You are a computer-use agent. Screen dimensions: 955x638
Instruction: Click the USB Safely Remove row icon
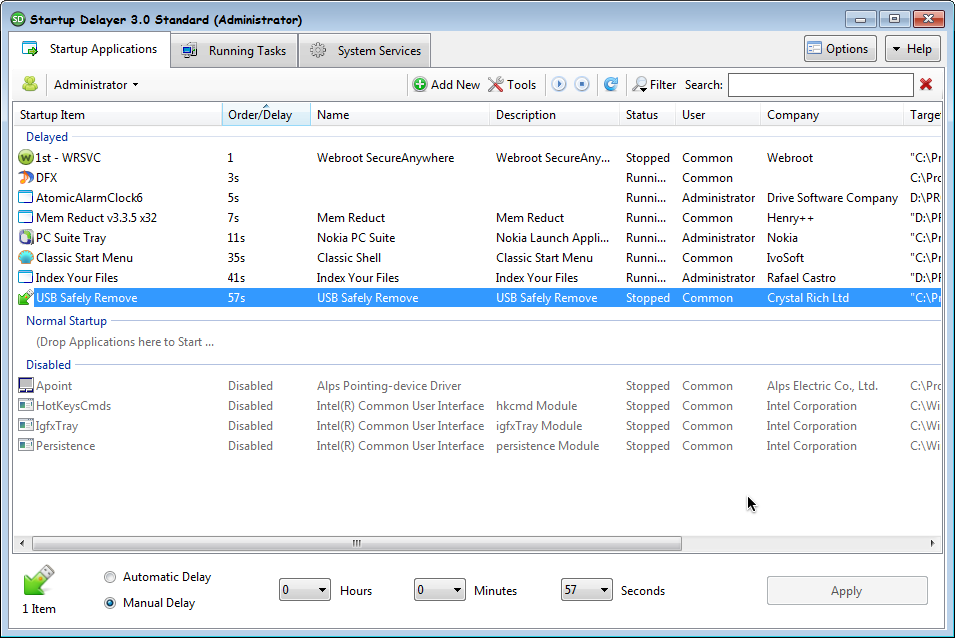(26, 297)
